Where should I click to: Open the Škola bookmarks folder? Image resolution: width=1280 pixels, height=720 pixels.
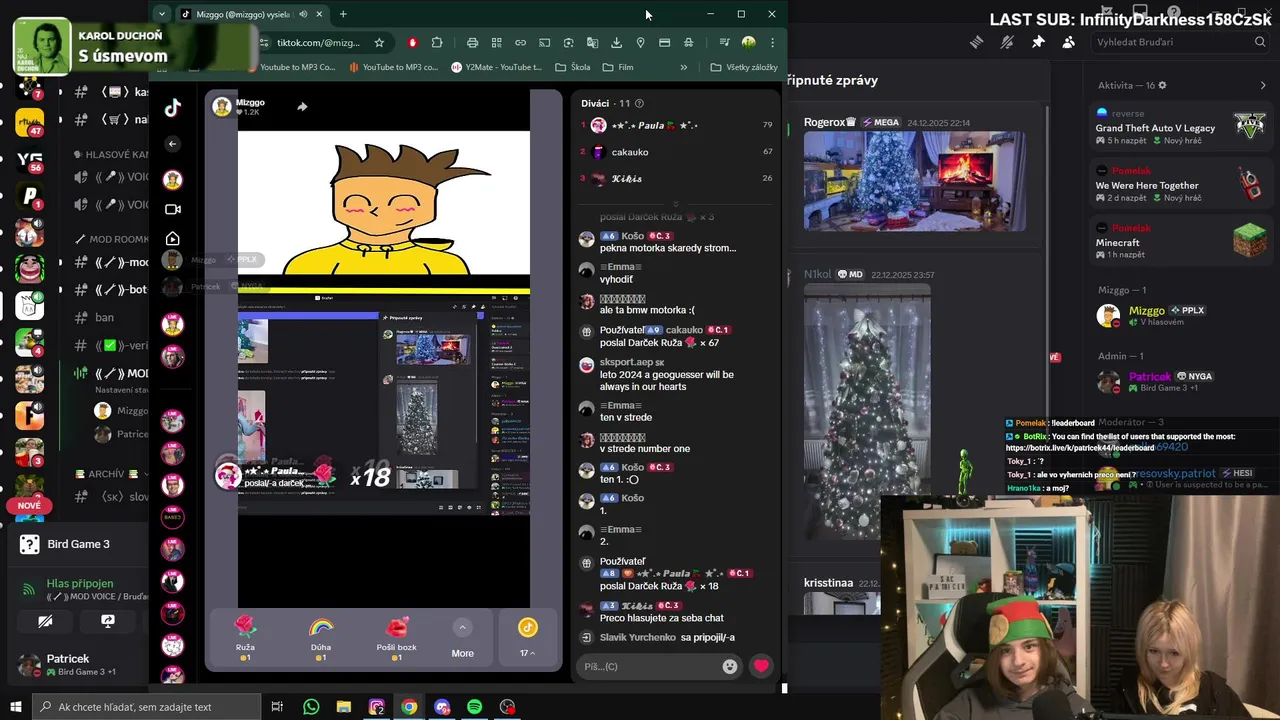pyautogui.click(x=572, y=67)
